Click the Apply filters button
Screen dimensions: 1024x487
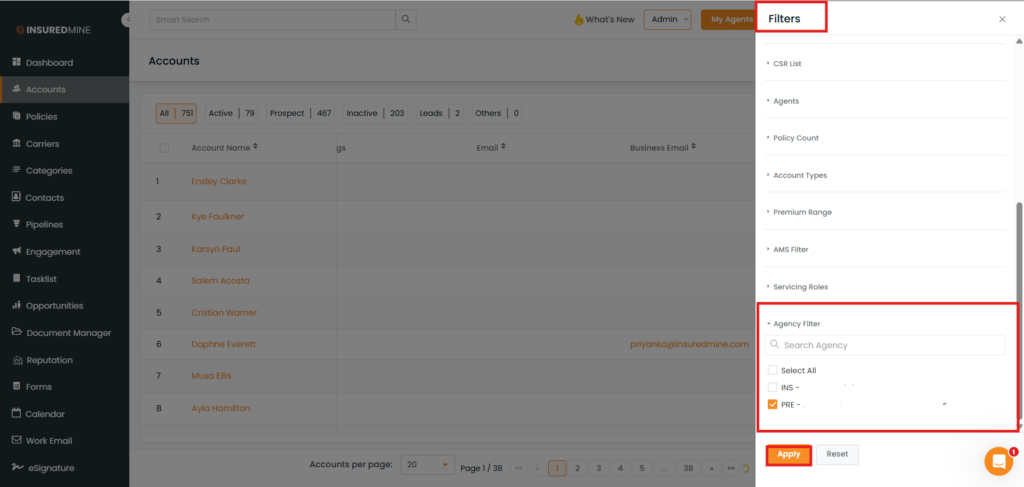[788, 454]
